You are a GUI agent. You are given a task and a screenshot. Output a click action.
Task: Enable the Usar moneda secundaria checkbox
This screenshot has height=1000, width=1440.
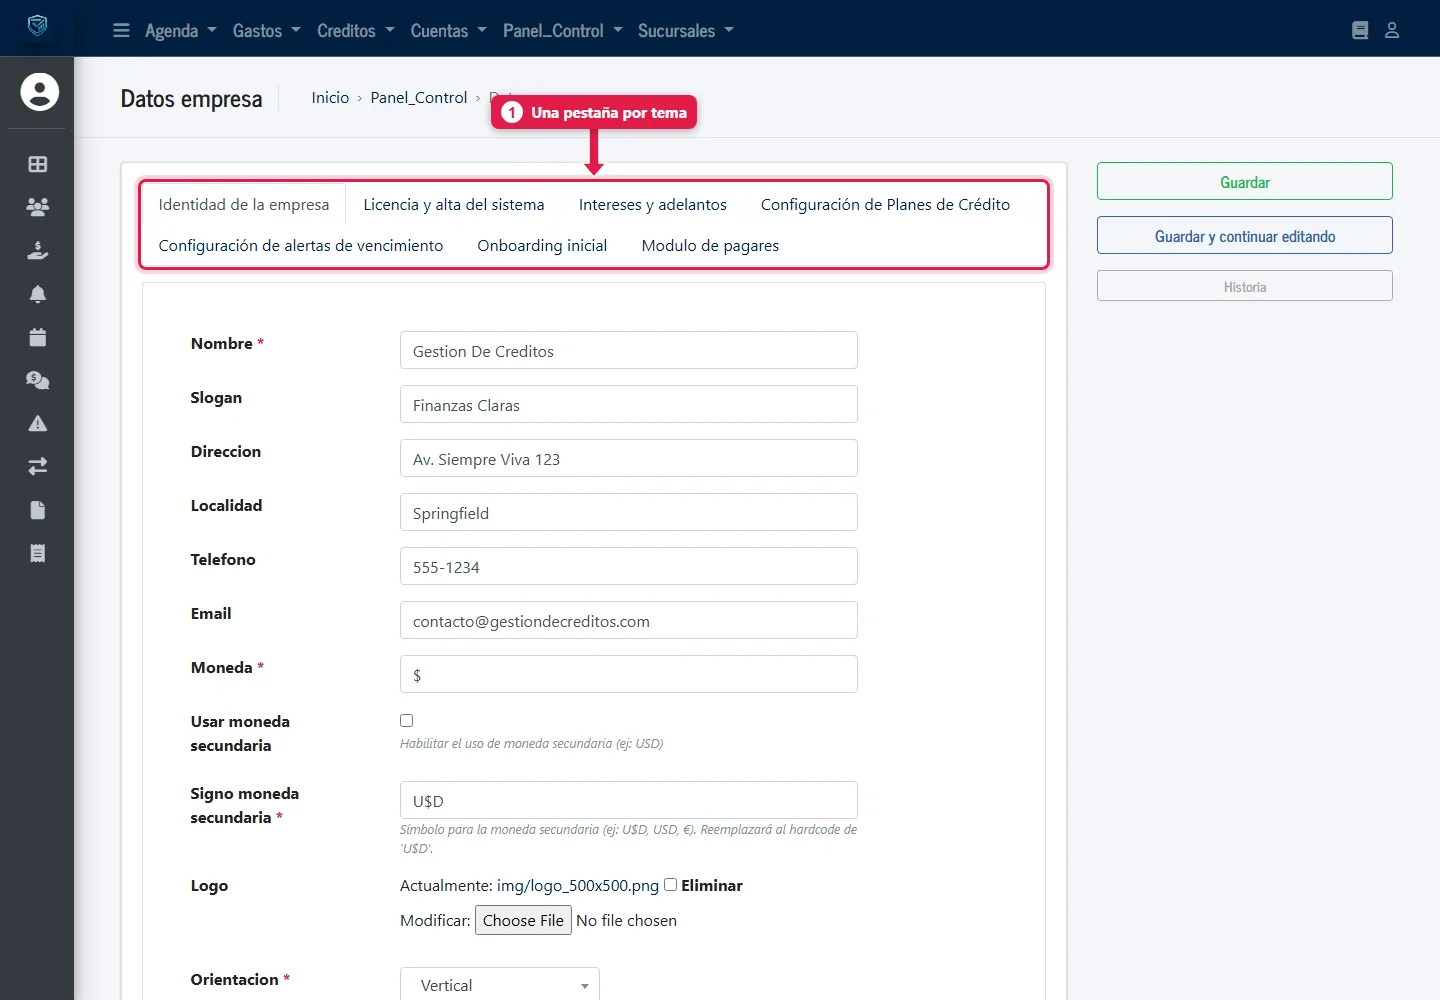point(406,720)
